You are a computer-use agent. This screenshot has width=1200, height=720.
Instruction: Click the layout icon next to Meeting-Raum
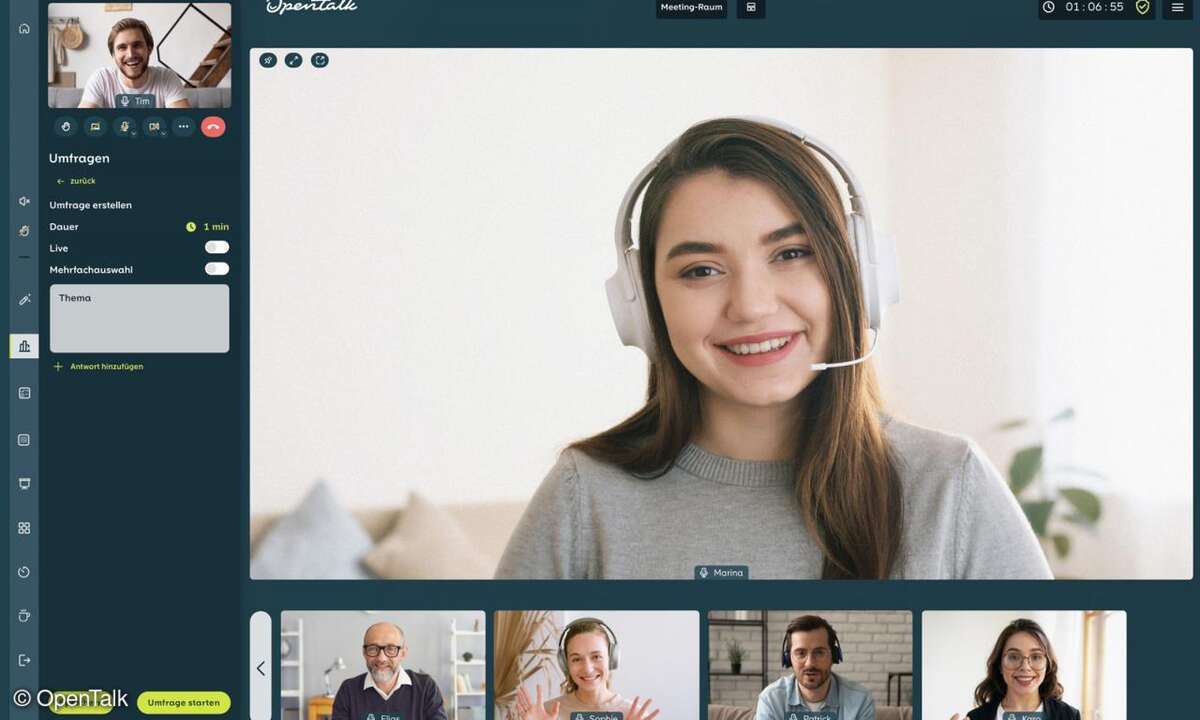coord(751,7)
